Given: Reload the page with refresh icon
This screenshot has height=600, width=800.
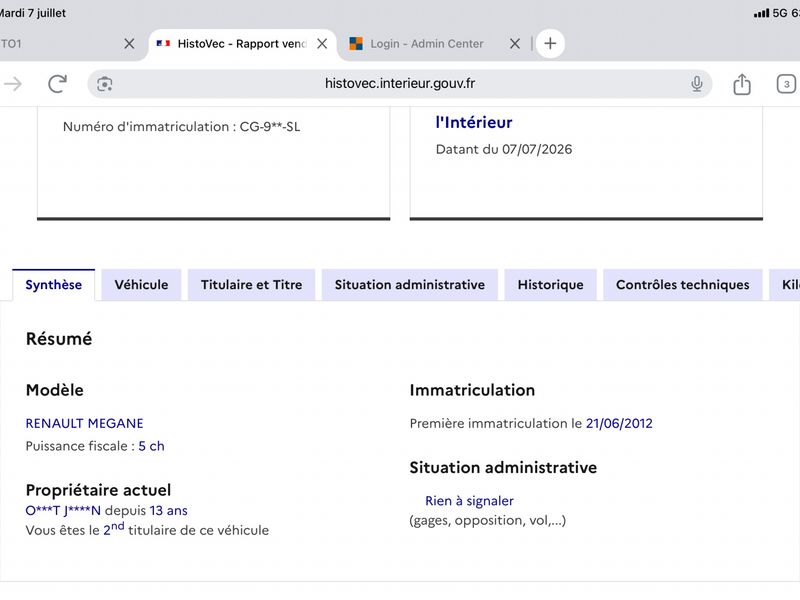Looking at the screenshot, I should point(57,84).
